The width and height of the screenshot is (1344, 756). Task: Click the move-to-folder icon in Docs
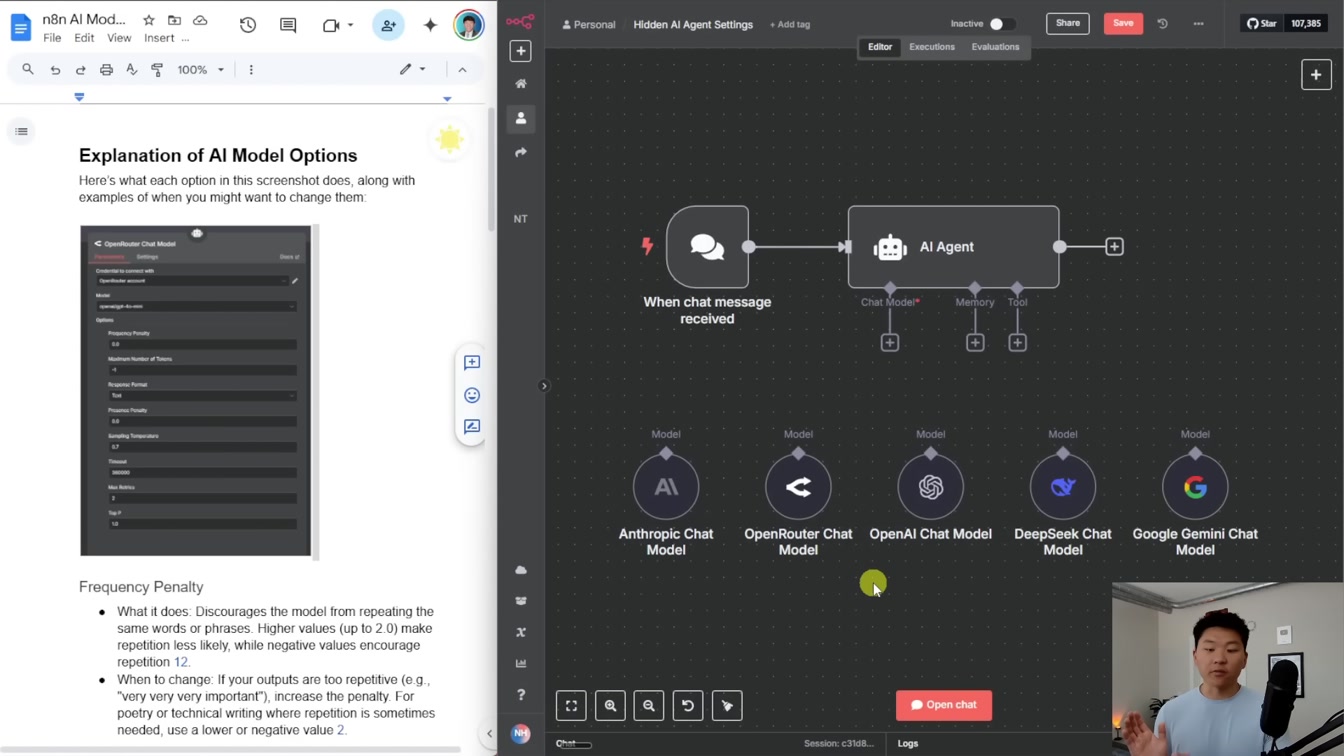[x=174, y=20]
